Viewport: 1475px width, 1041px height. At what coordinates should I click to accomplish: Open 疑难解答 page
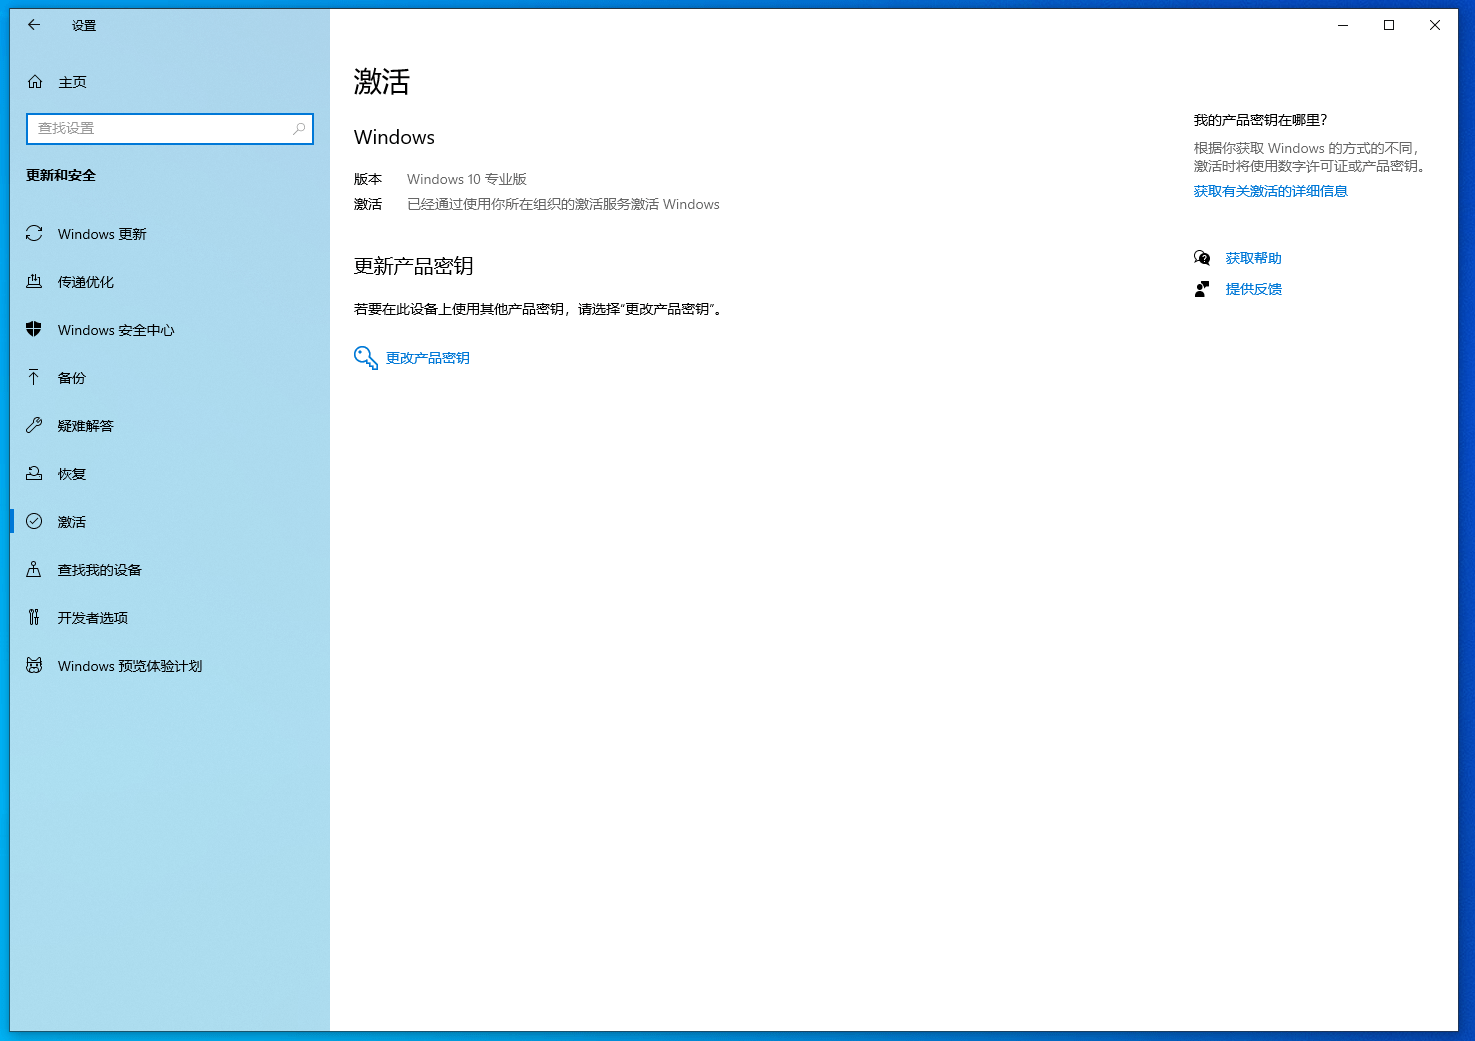coord(170,426)
